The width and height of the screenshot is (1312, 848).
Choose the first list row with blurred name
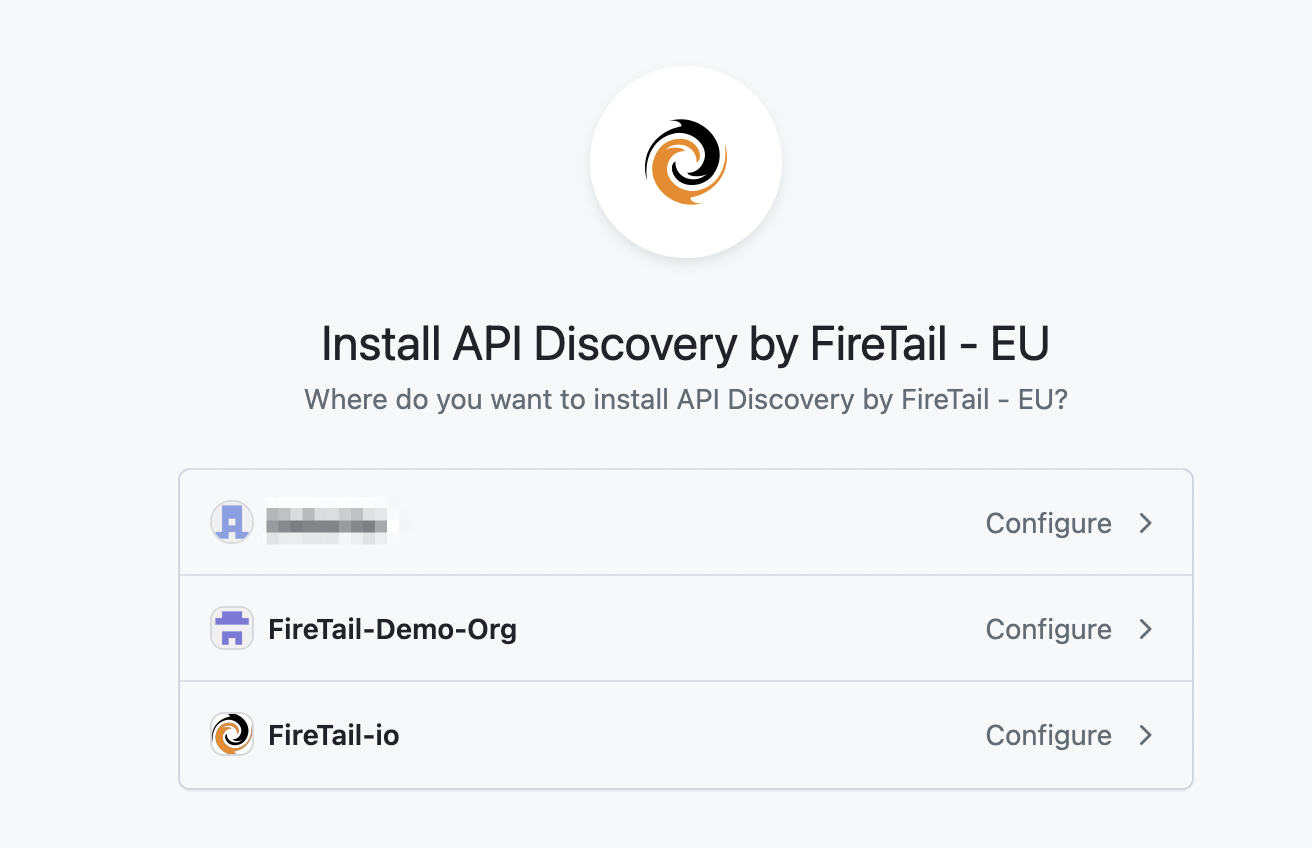686,523
